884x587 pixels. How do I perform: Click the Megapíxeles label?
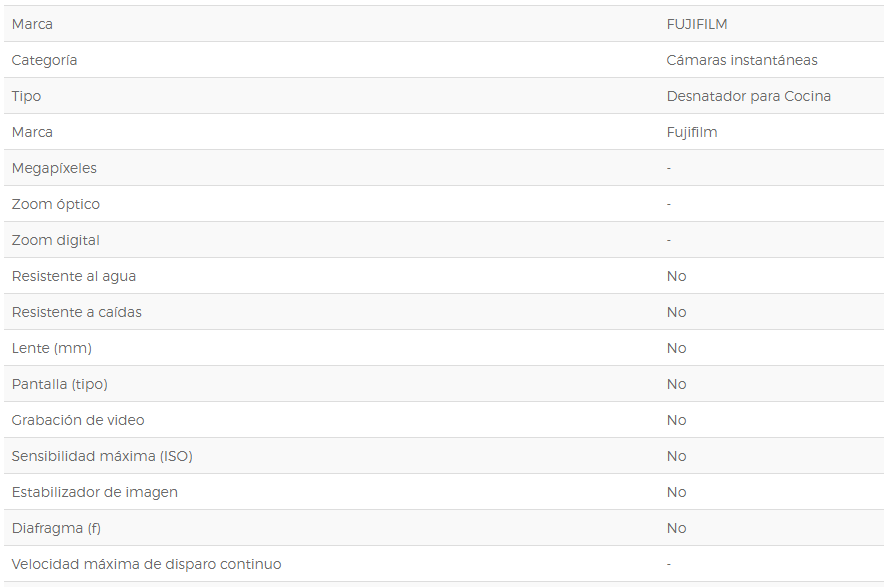pos(54,168)
